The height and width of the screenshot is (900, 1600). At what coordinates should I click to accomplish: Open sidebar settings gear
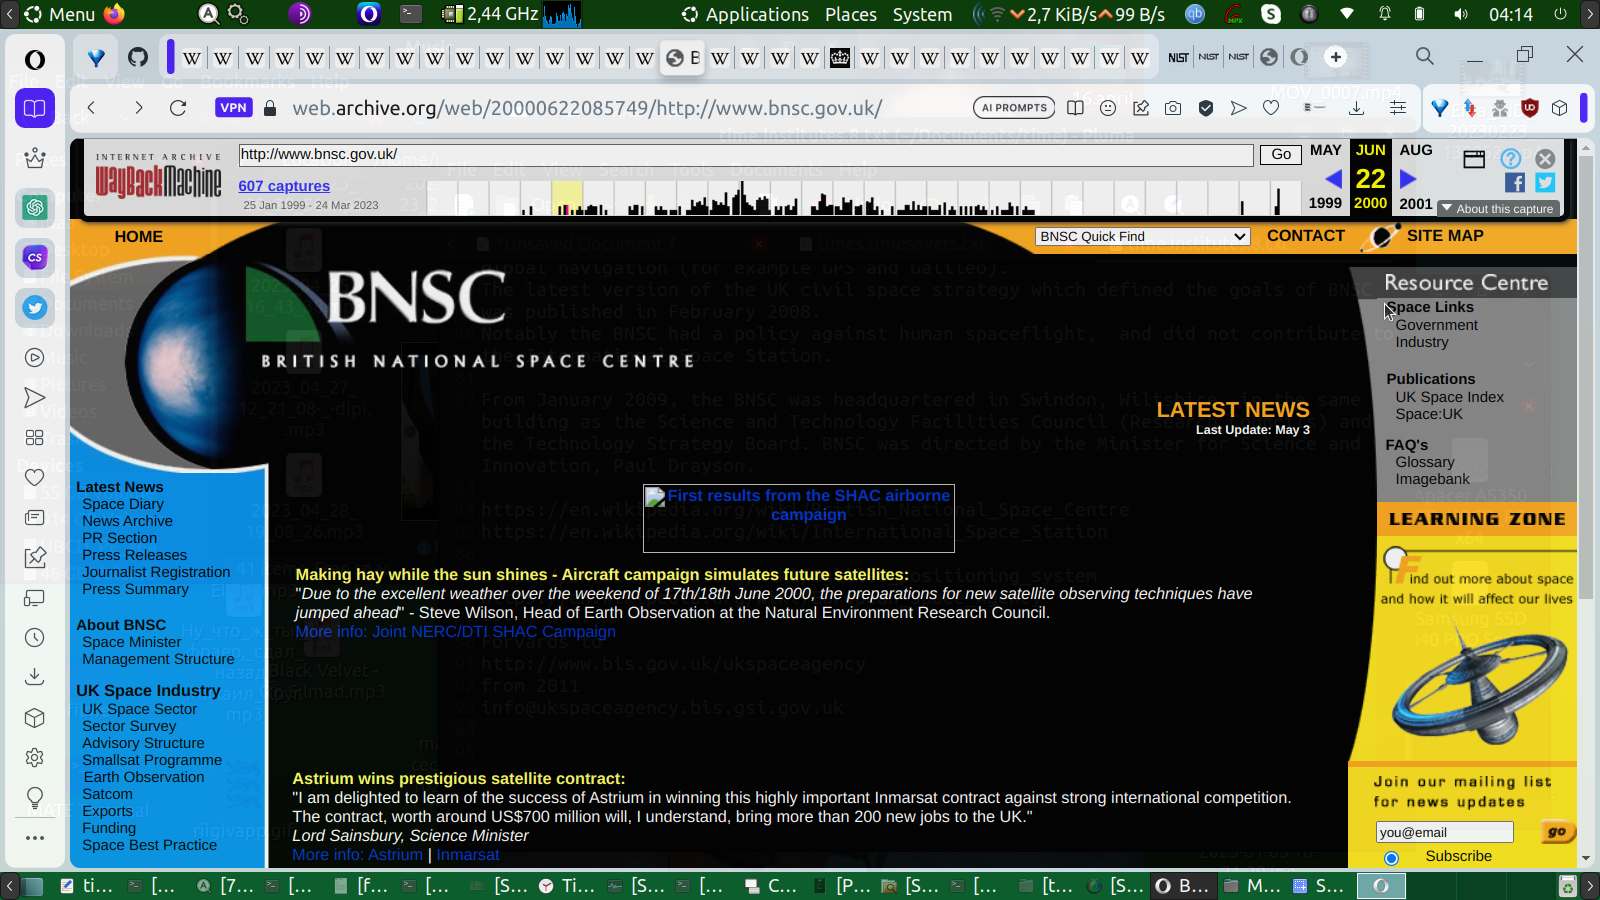pyautogui.click(x=35, y=758)
